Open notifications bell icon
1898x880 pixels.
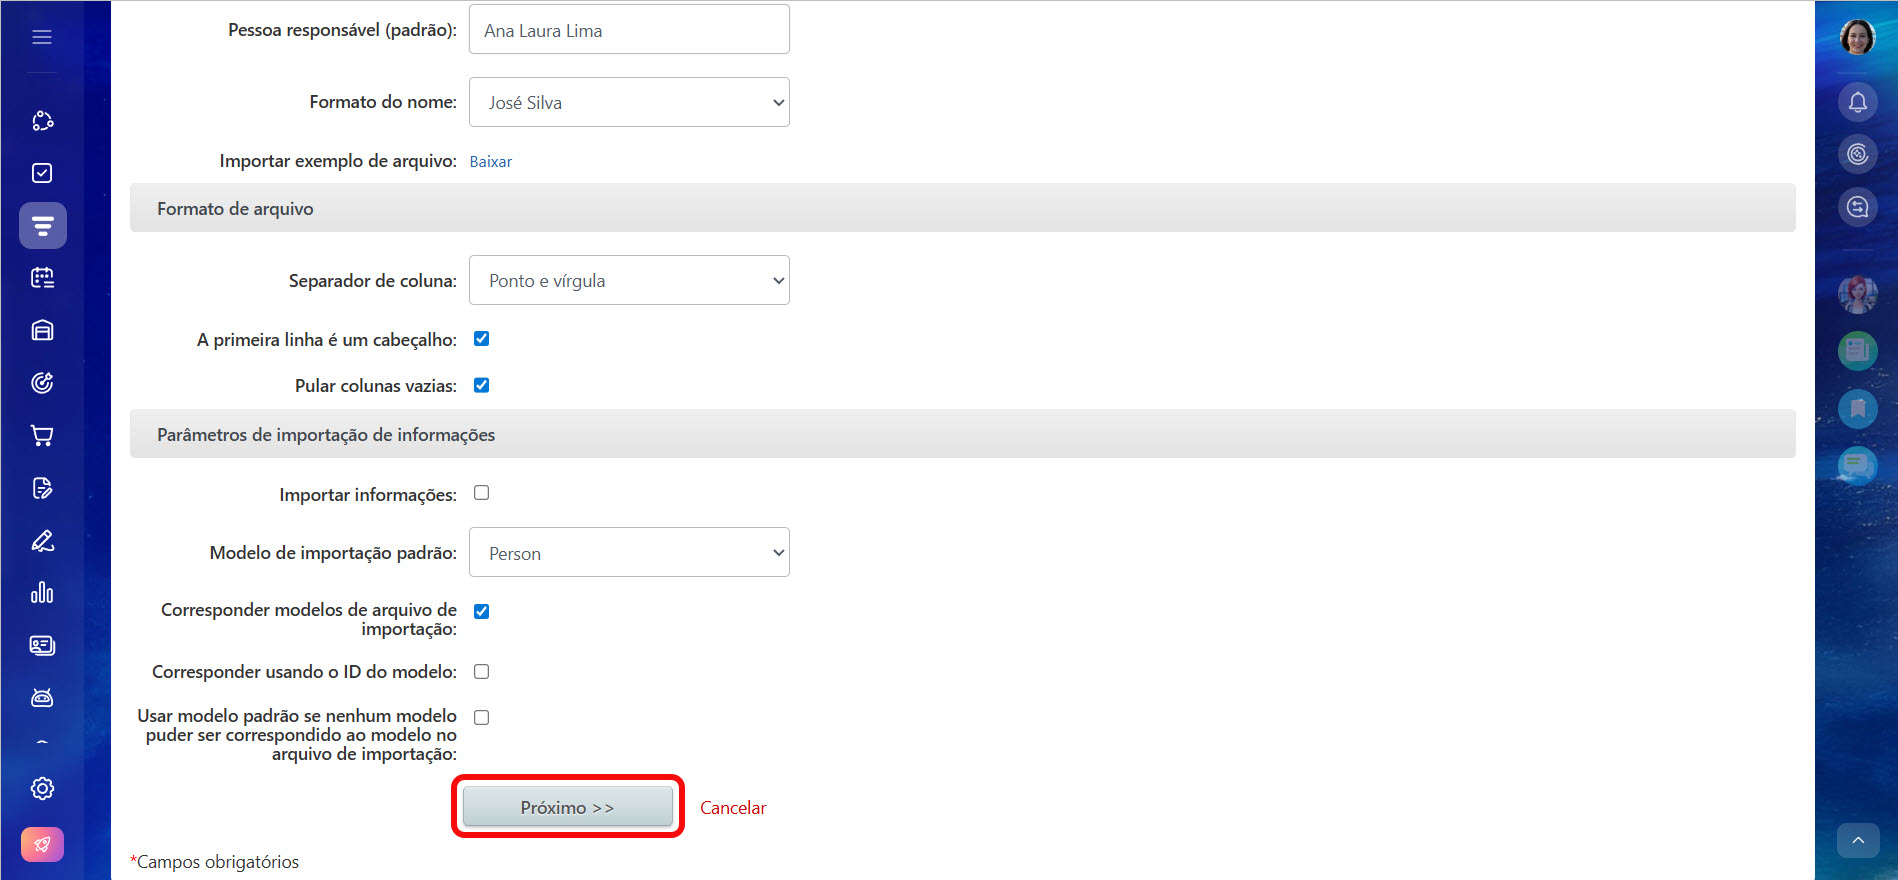pyautogui.click(x=1857, y=102)
